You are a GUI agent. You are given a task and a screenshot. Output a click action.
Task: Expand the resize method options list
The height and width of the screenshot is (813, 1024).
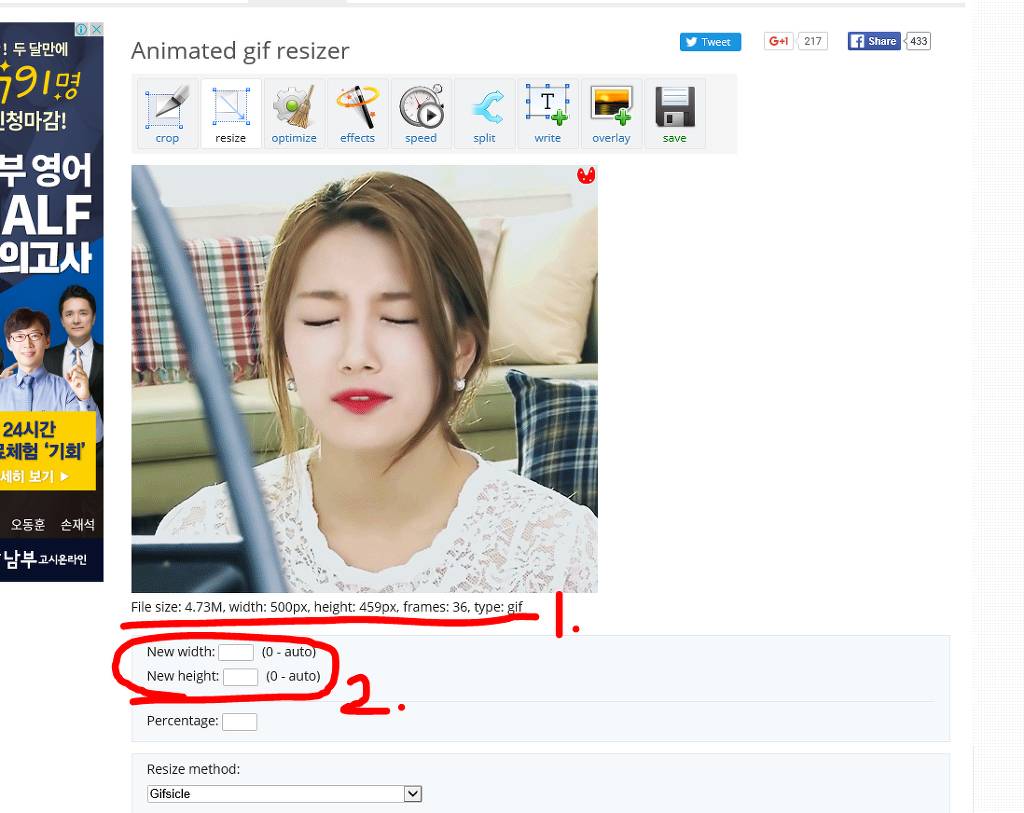pyautogui.click(x=411, y=793)
